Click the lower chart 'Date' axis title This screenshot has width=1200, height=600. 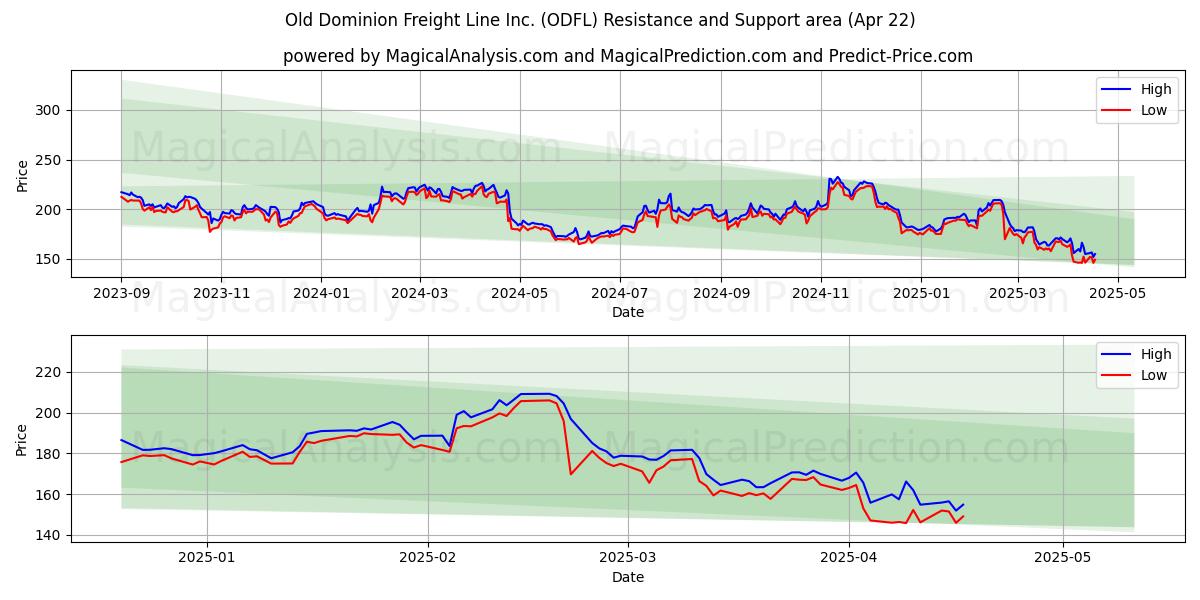coord(628,578)
